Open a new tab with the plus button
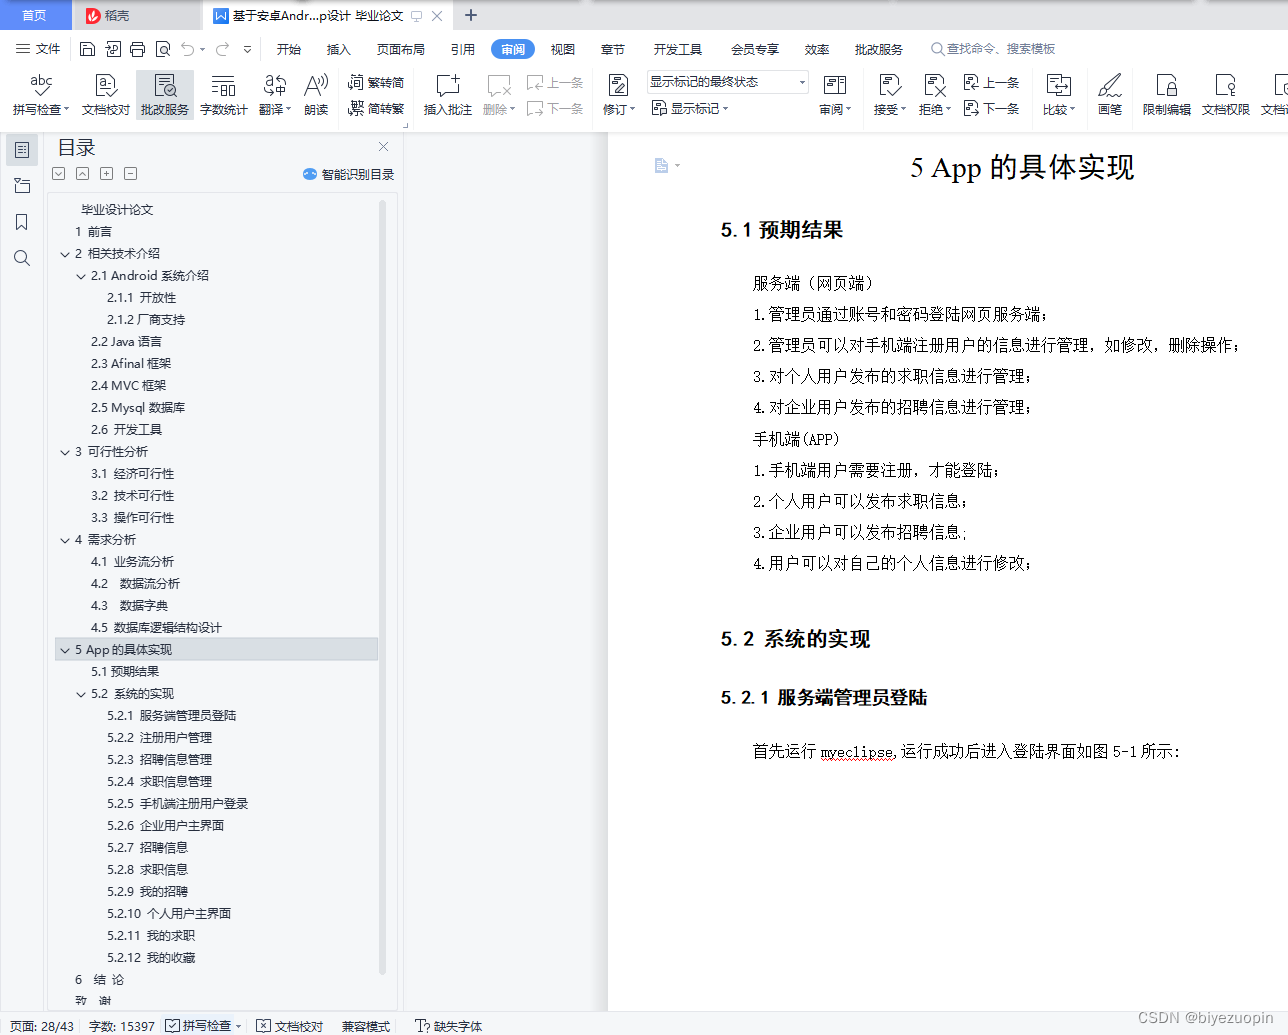The image size is (1288, 1035). [471, 15]
